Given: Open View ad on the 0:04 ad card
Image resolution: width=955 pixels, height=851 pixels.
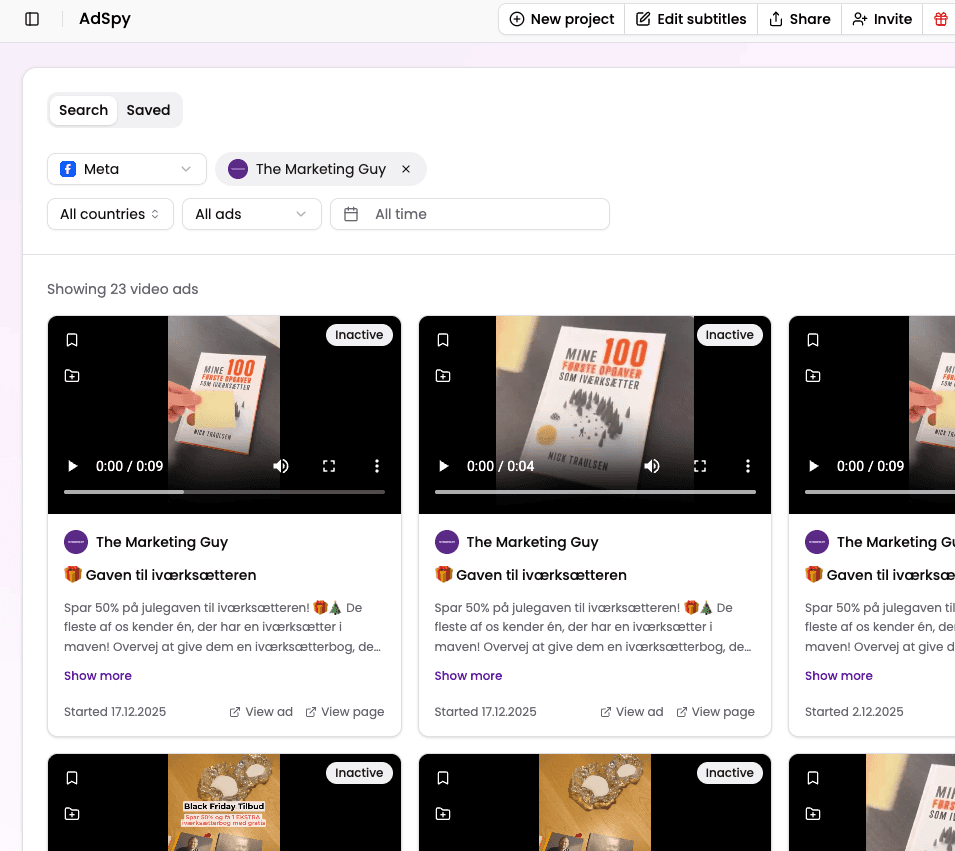Looking at the screenshot, I should 632,712.
